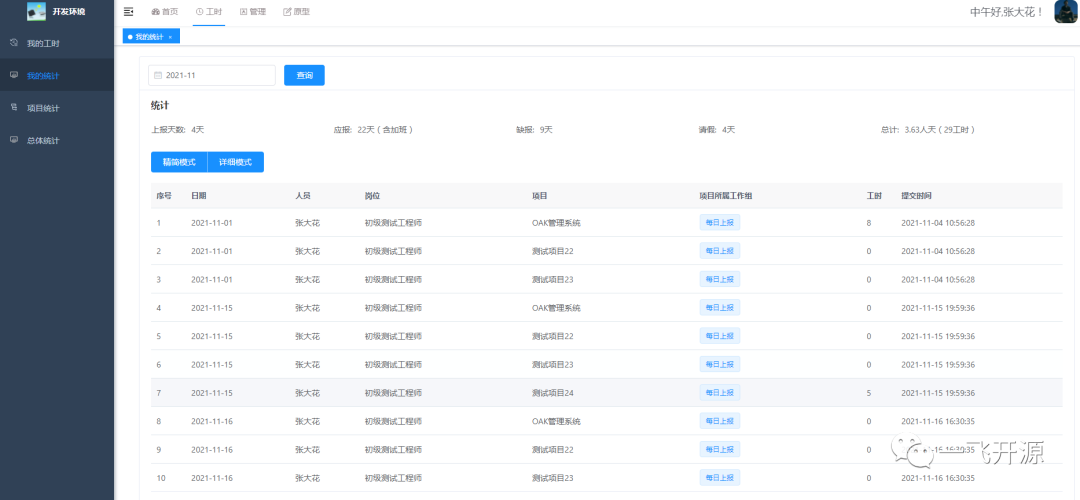Click the 开发环境 logo image
This screenshot has width=1080, height=500.
point(36,11)
